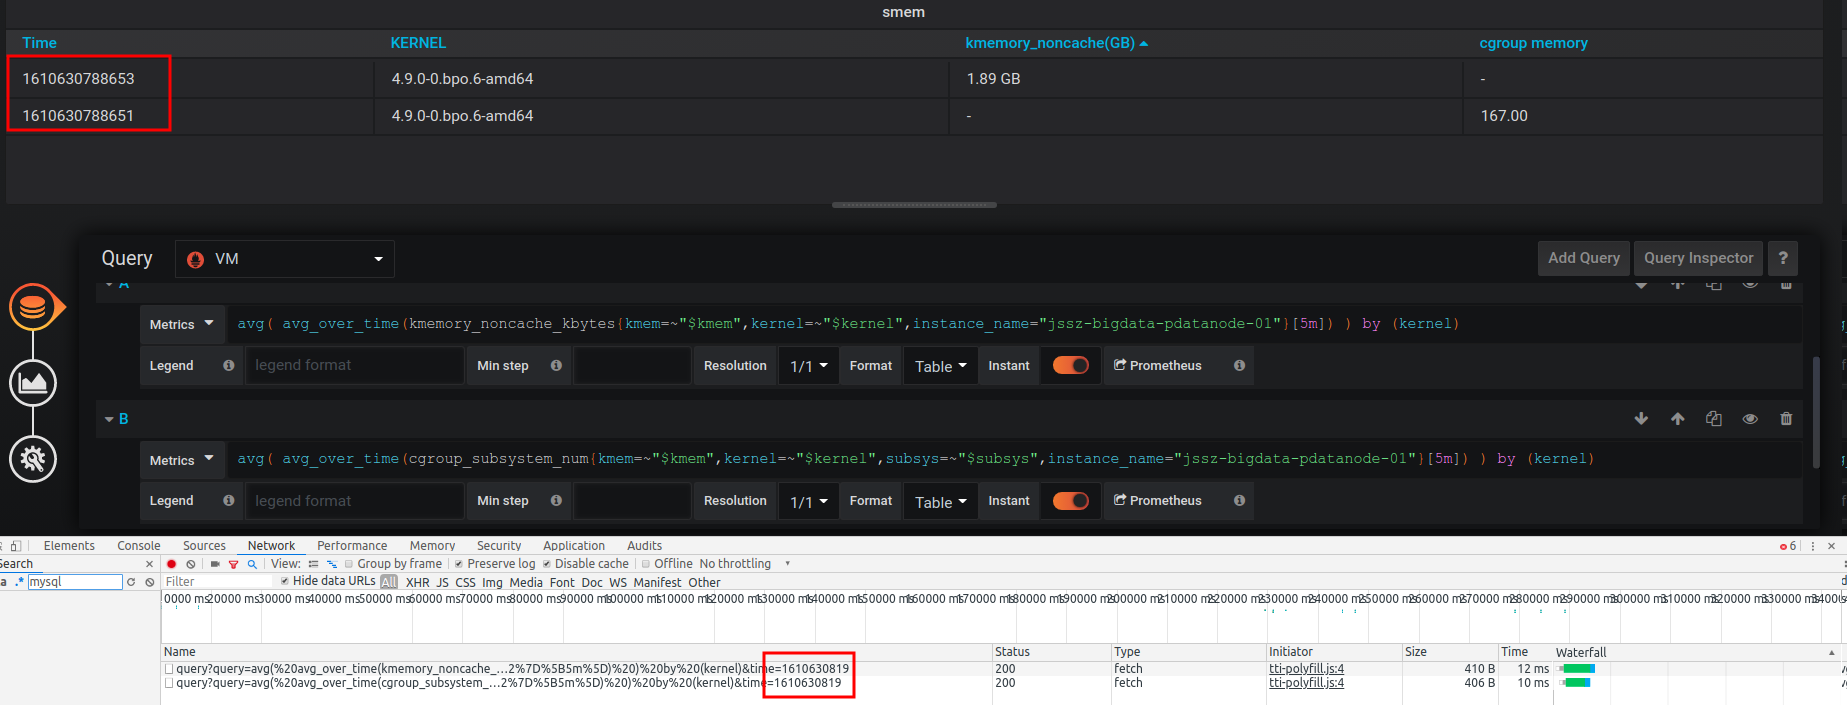
Task: Open Resolution 1/1 dropdown in query B
Action: (x=808, y=501)
